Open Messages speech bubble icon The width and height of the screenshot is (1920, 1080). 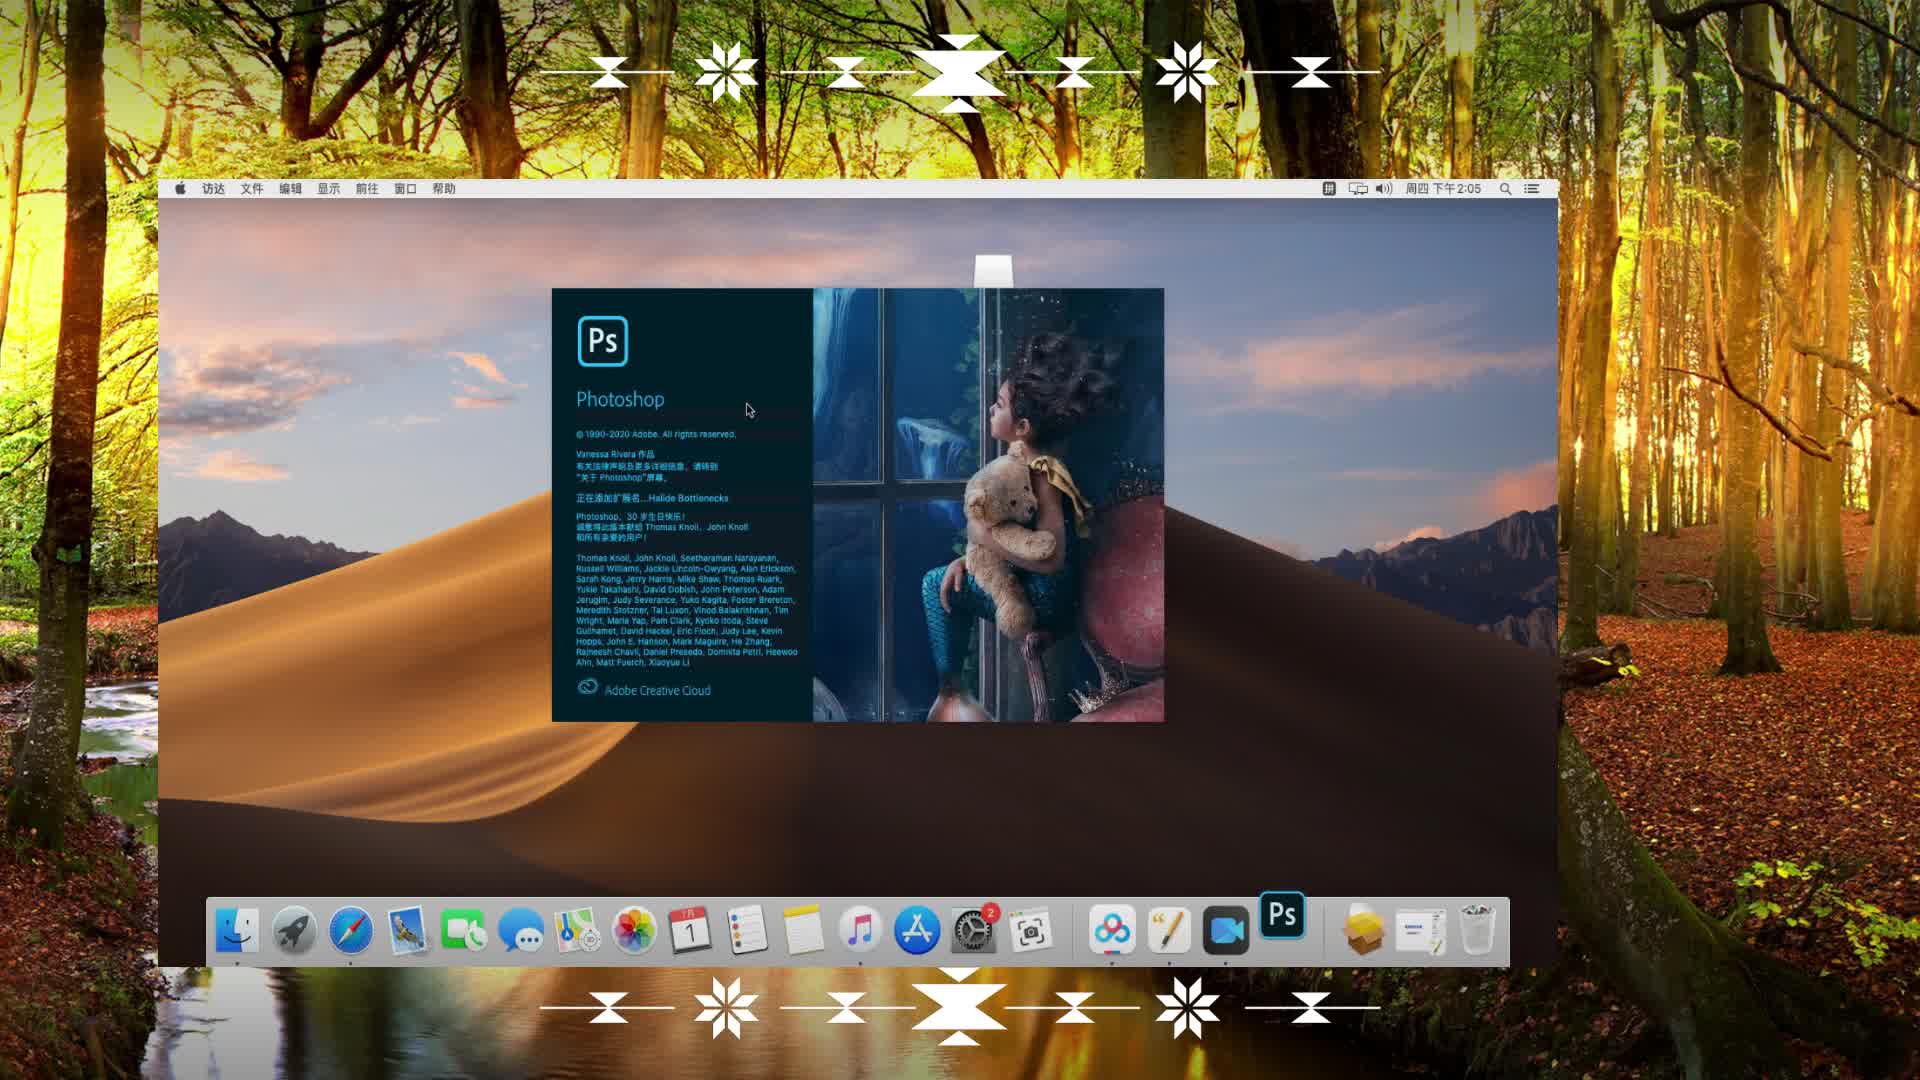521,931
